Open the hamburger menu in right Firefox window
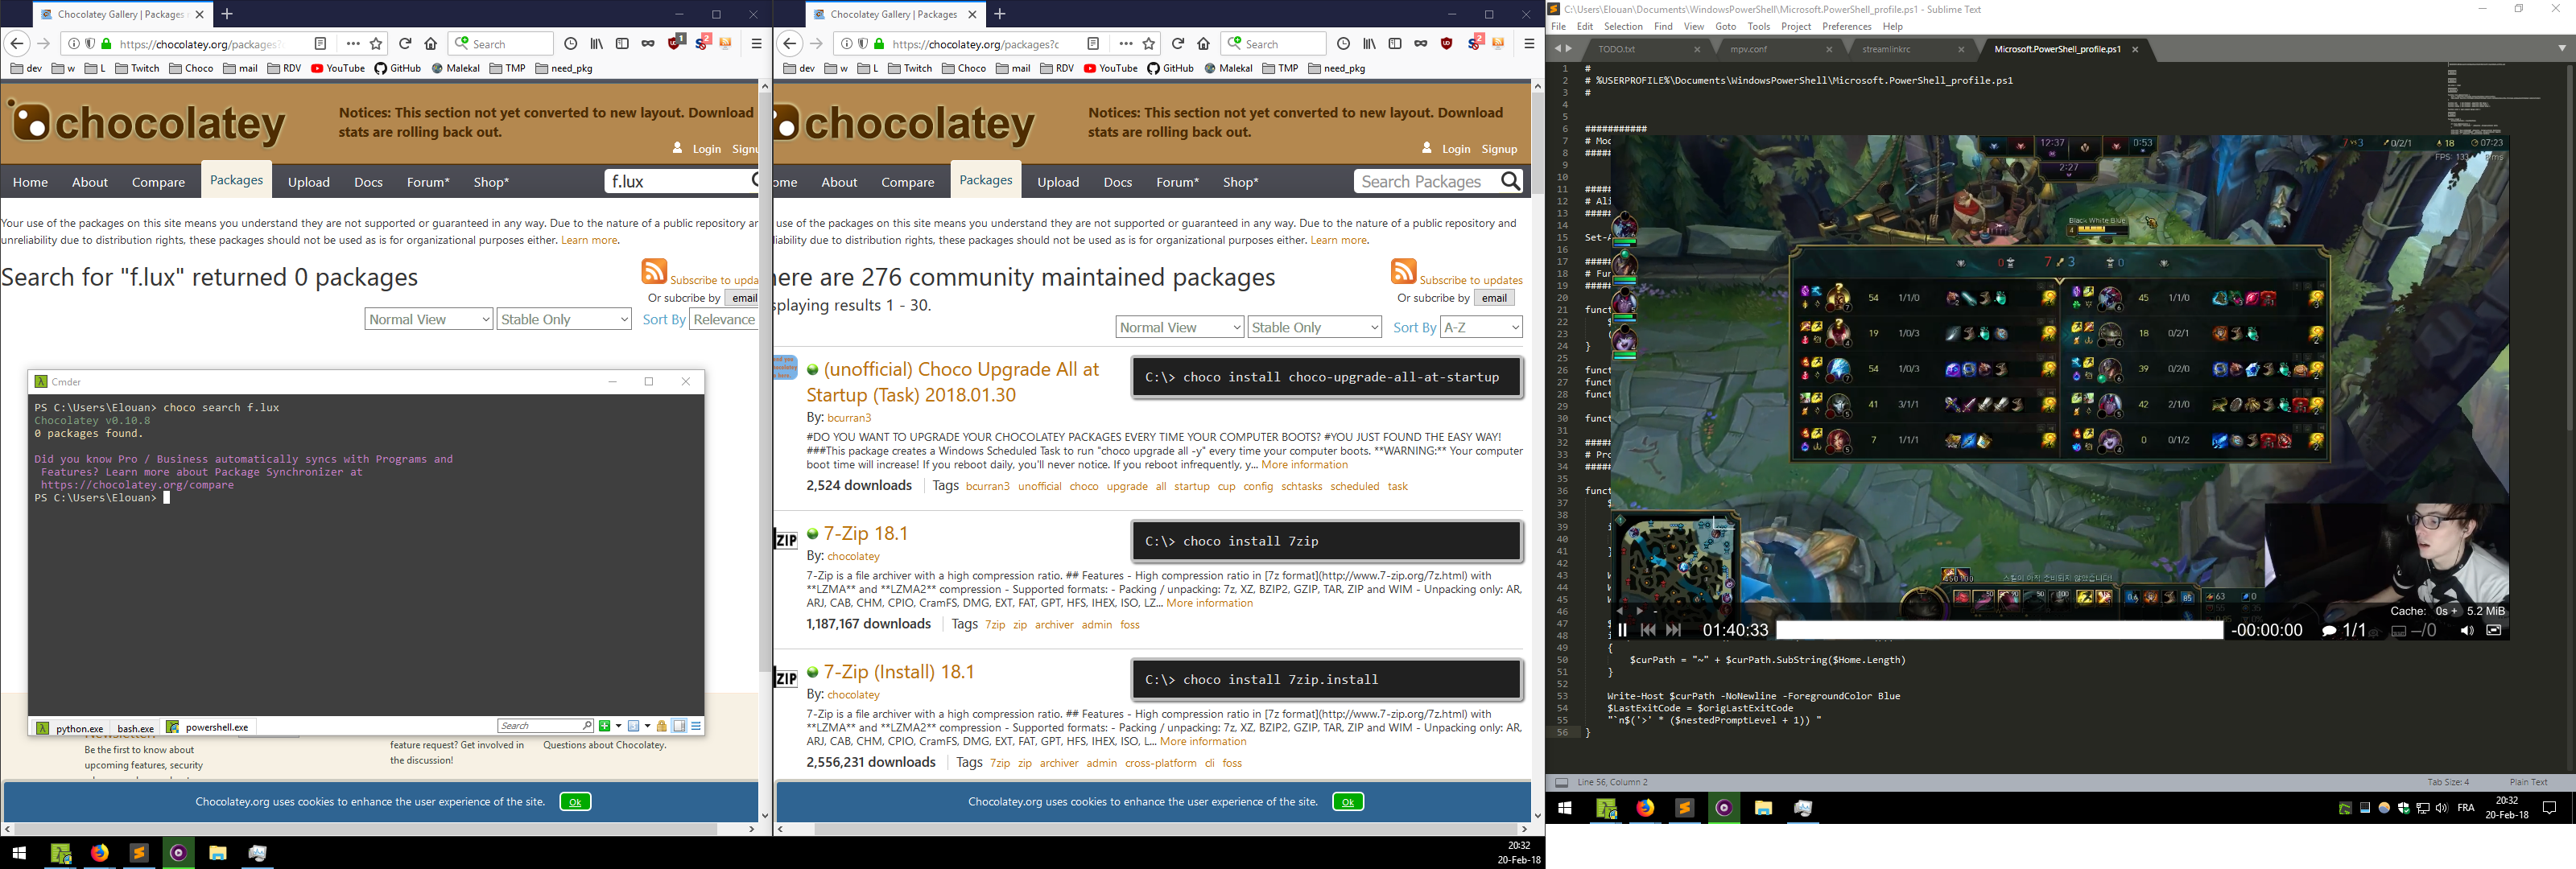 tap(1529, 44)
